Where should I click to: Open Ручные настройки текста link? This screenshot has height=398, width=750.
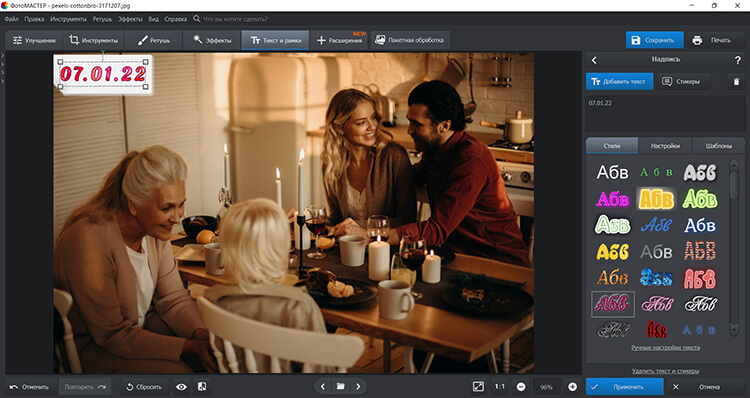(665, 348)
